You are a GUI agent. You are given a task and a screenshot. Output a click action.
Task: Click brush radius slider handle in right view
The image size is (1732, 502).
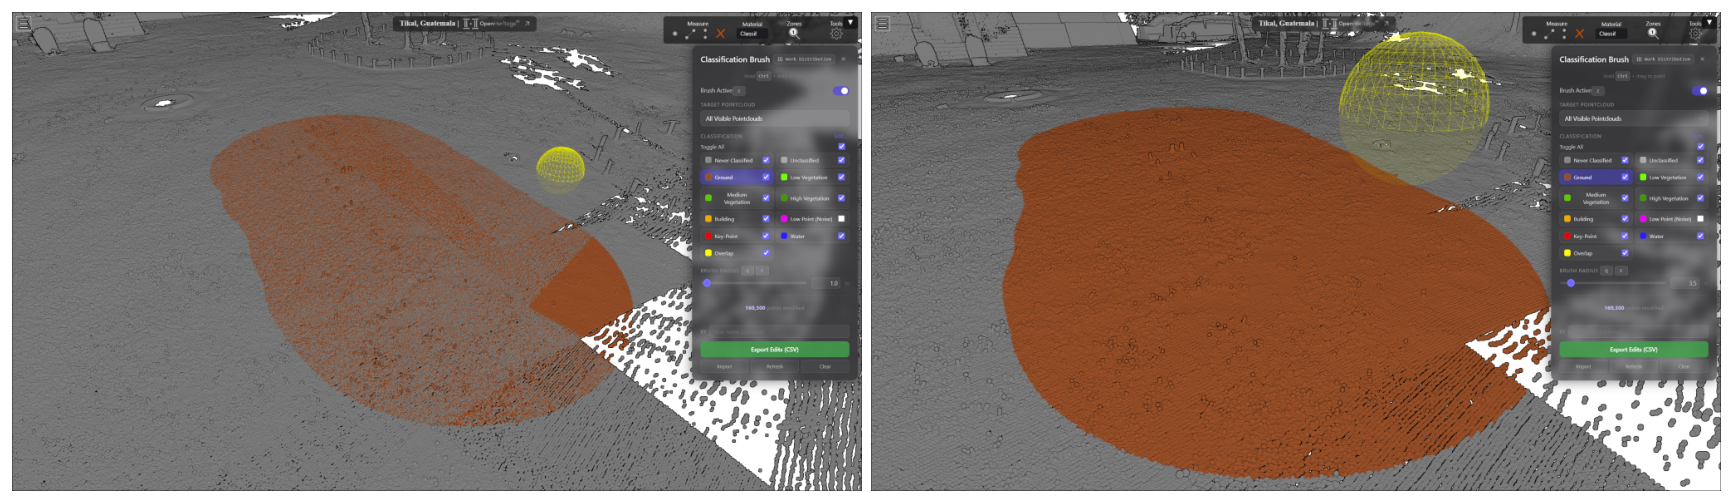click(x=1571, y=283)
